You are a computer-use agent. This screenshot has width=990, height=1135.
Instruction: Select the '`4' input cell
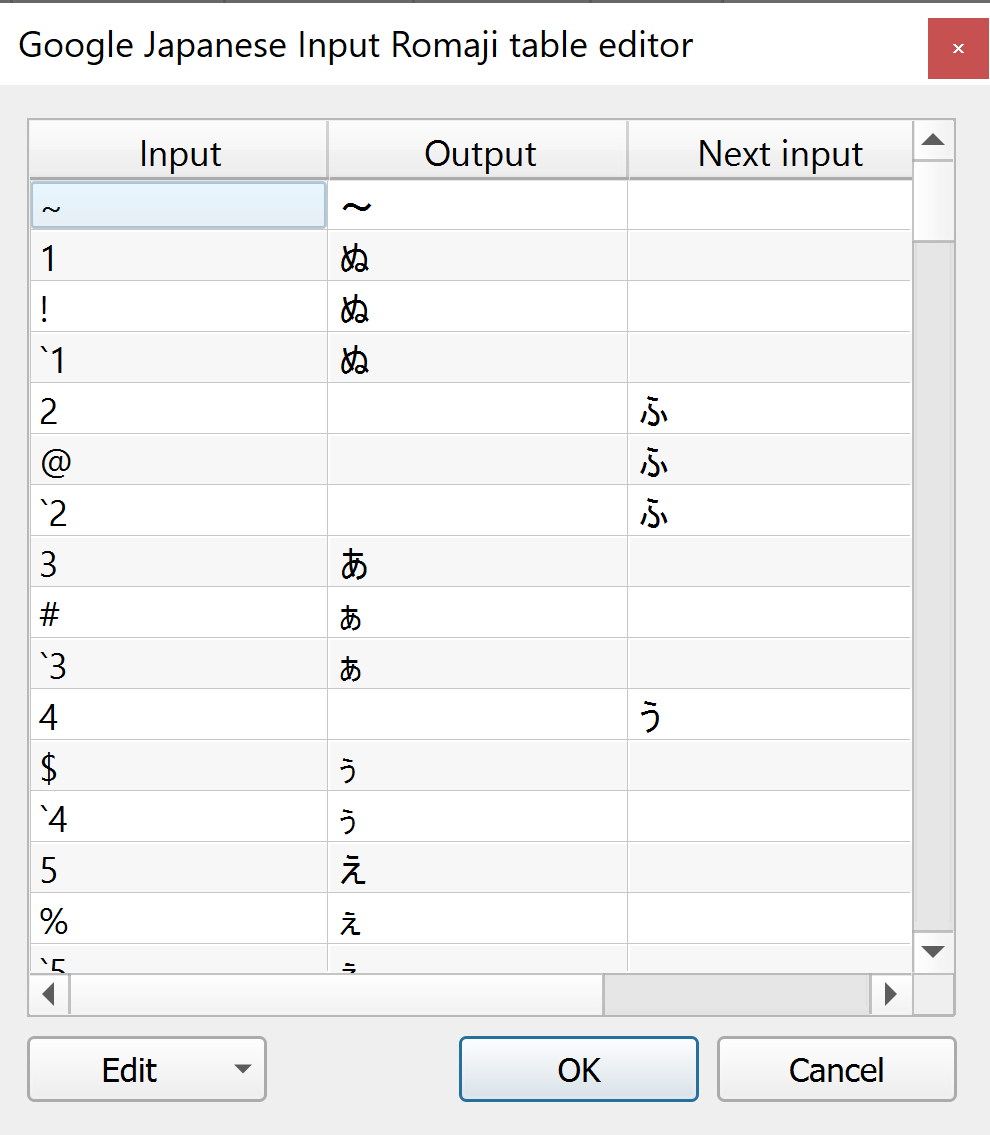click(x=179, y=817)
